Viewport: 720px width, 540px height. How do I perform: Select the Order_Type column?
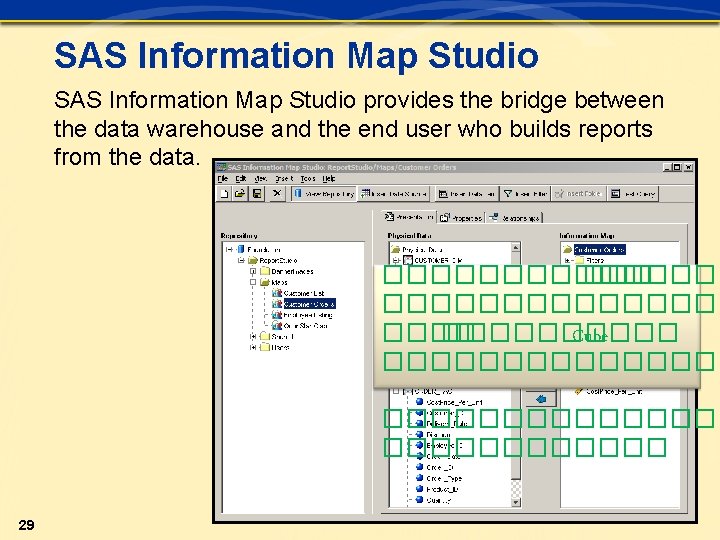[x=444, y=478]
